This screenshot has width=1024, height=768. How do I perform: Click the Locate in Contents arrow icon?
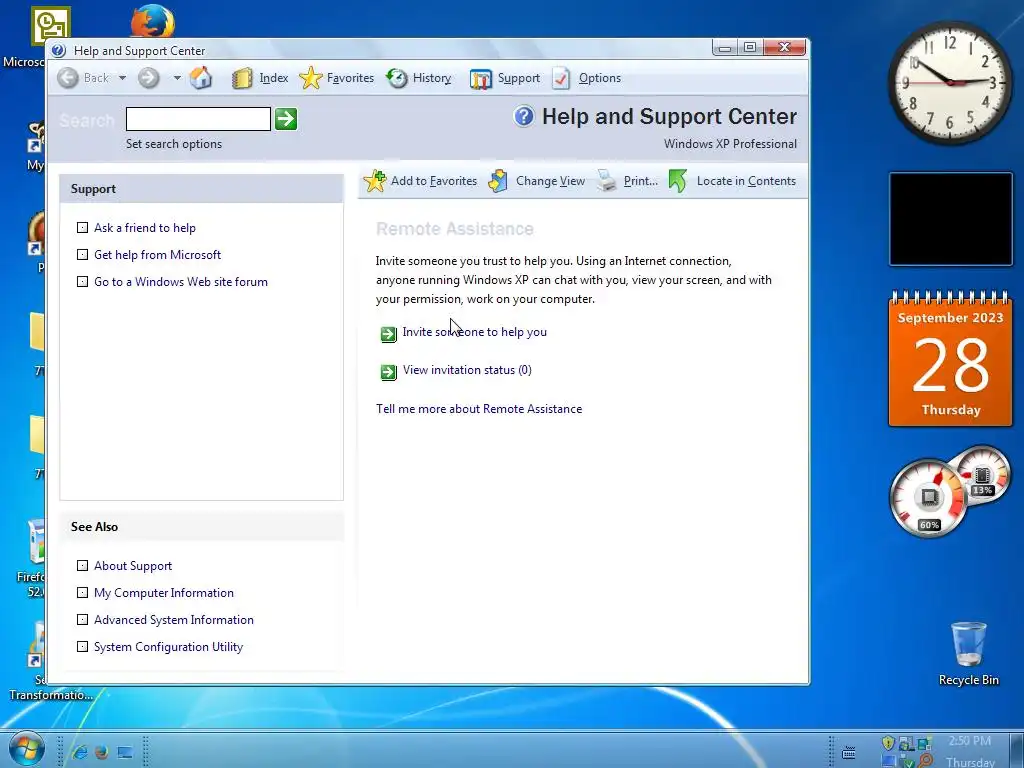[x=678, y=181]
